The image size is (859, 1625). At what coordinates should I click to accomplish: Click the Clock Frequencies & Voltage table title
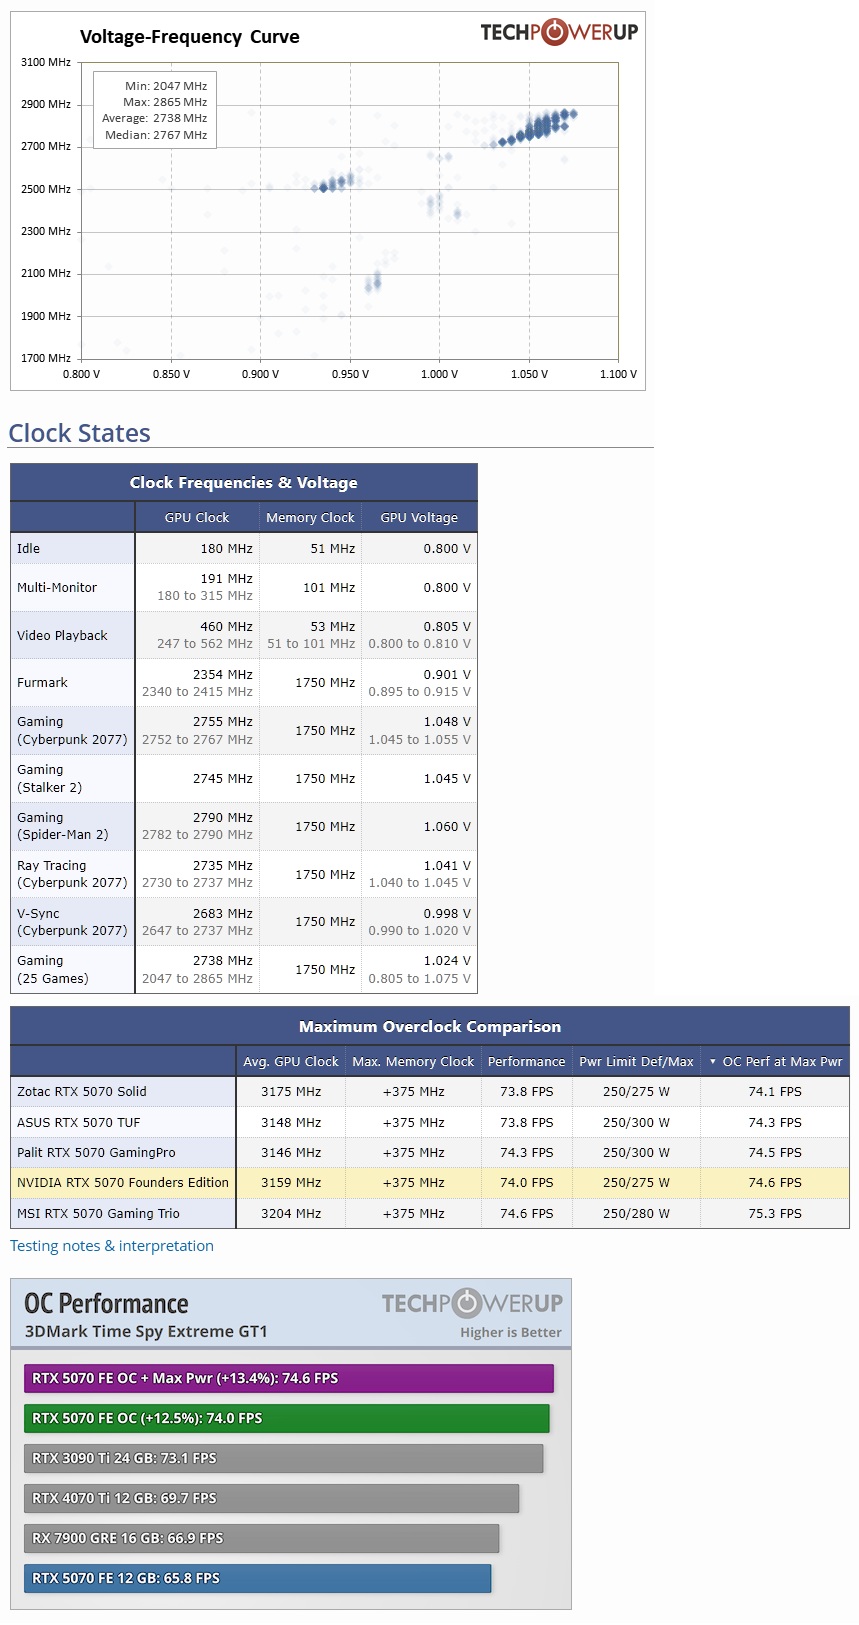pos(243,482)
